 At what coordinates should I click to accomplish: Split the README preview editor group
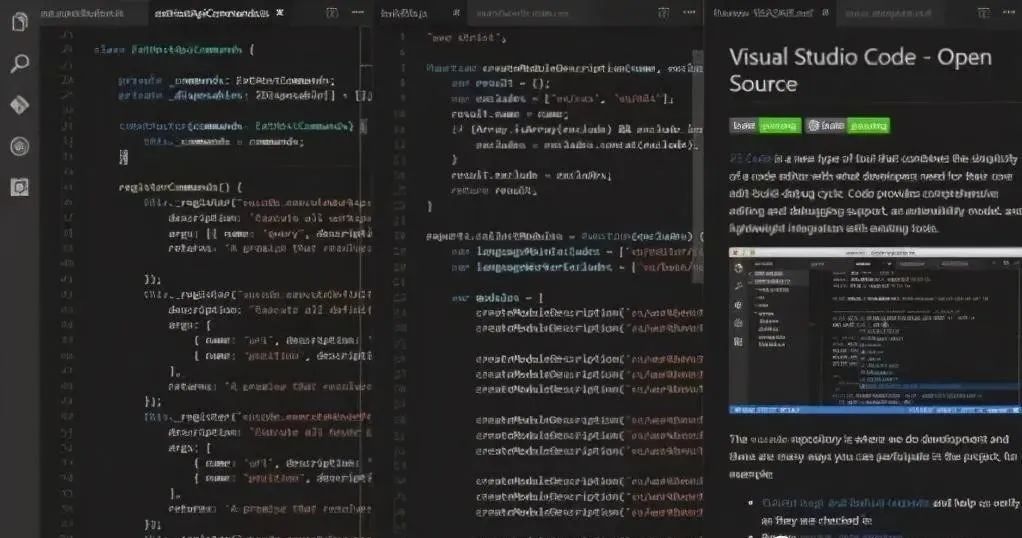pyautogui.click(x=984, y=12)
